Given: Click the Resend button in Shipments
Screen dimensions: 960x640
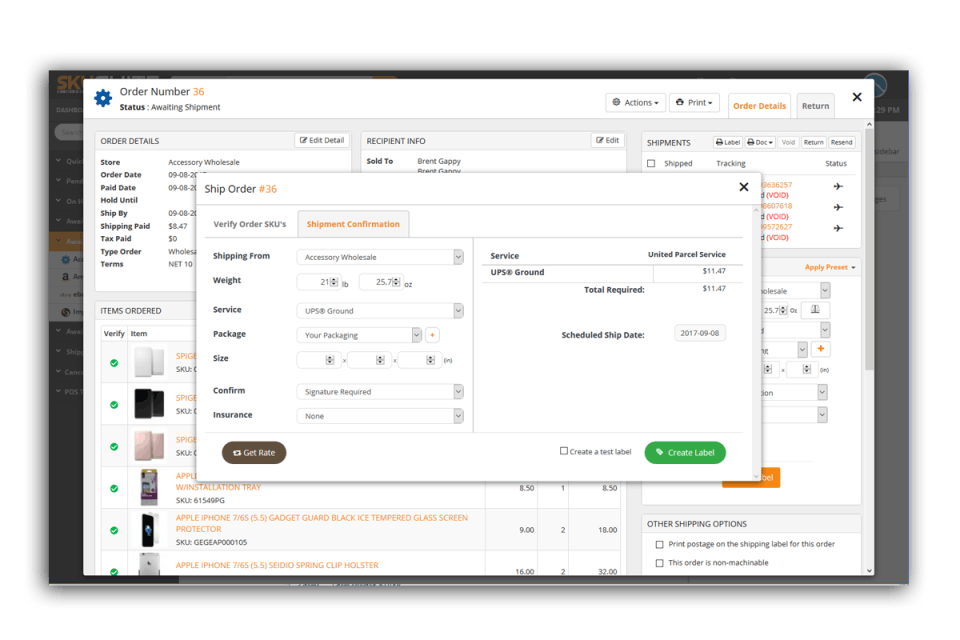Looking at the screenshot, I should point(841,142).
